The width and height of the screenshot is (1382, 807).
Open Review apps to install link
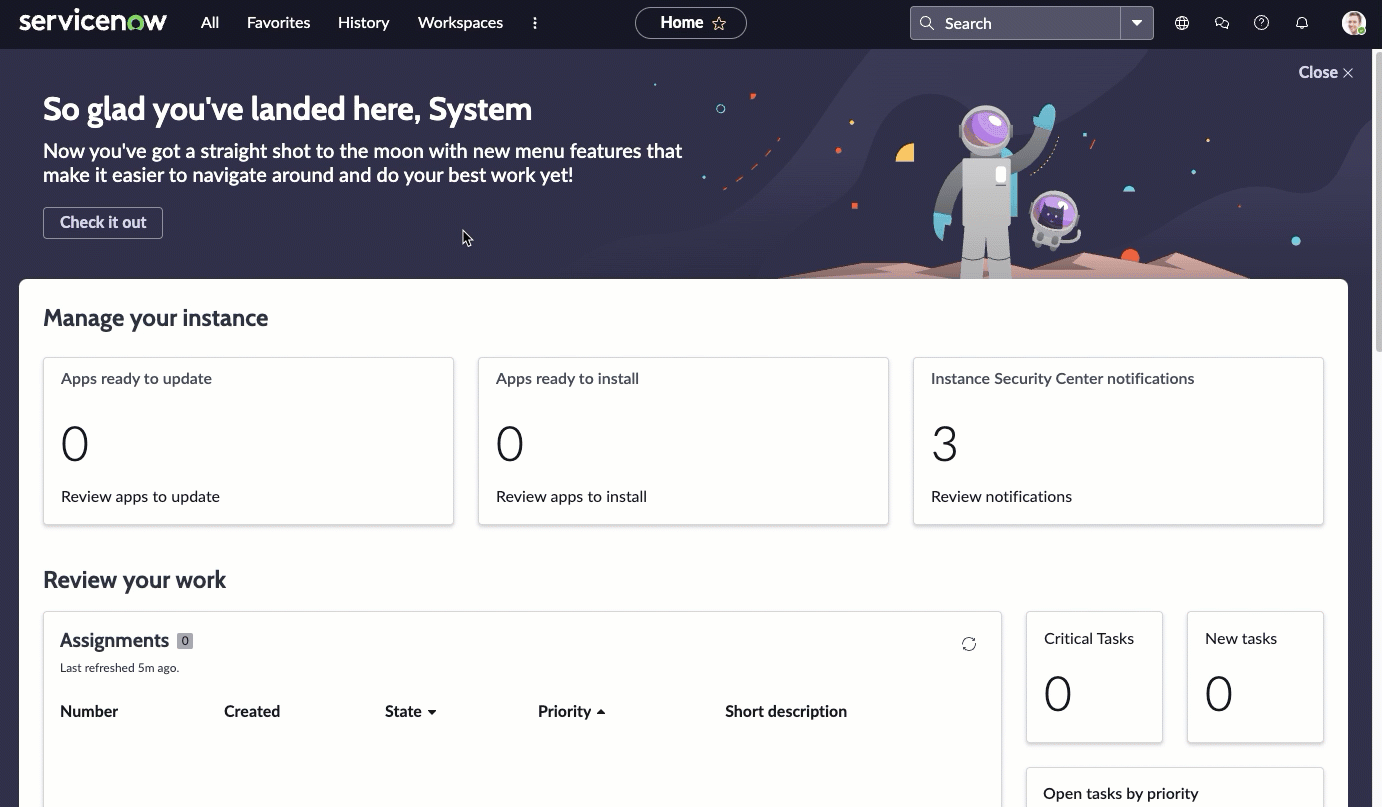[571, 496]
